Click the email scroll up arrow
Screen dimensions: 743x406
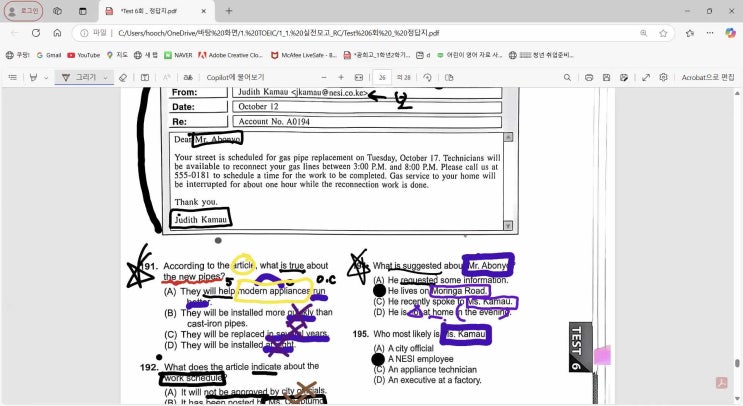coord(508,137)
